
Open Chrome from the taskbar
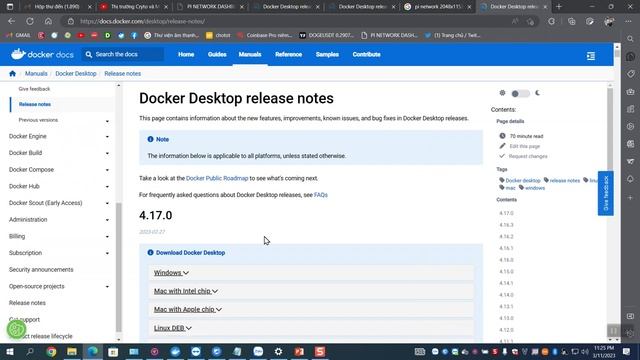tap(51, 351)
